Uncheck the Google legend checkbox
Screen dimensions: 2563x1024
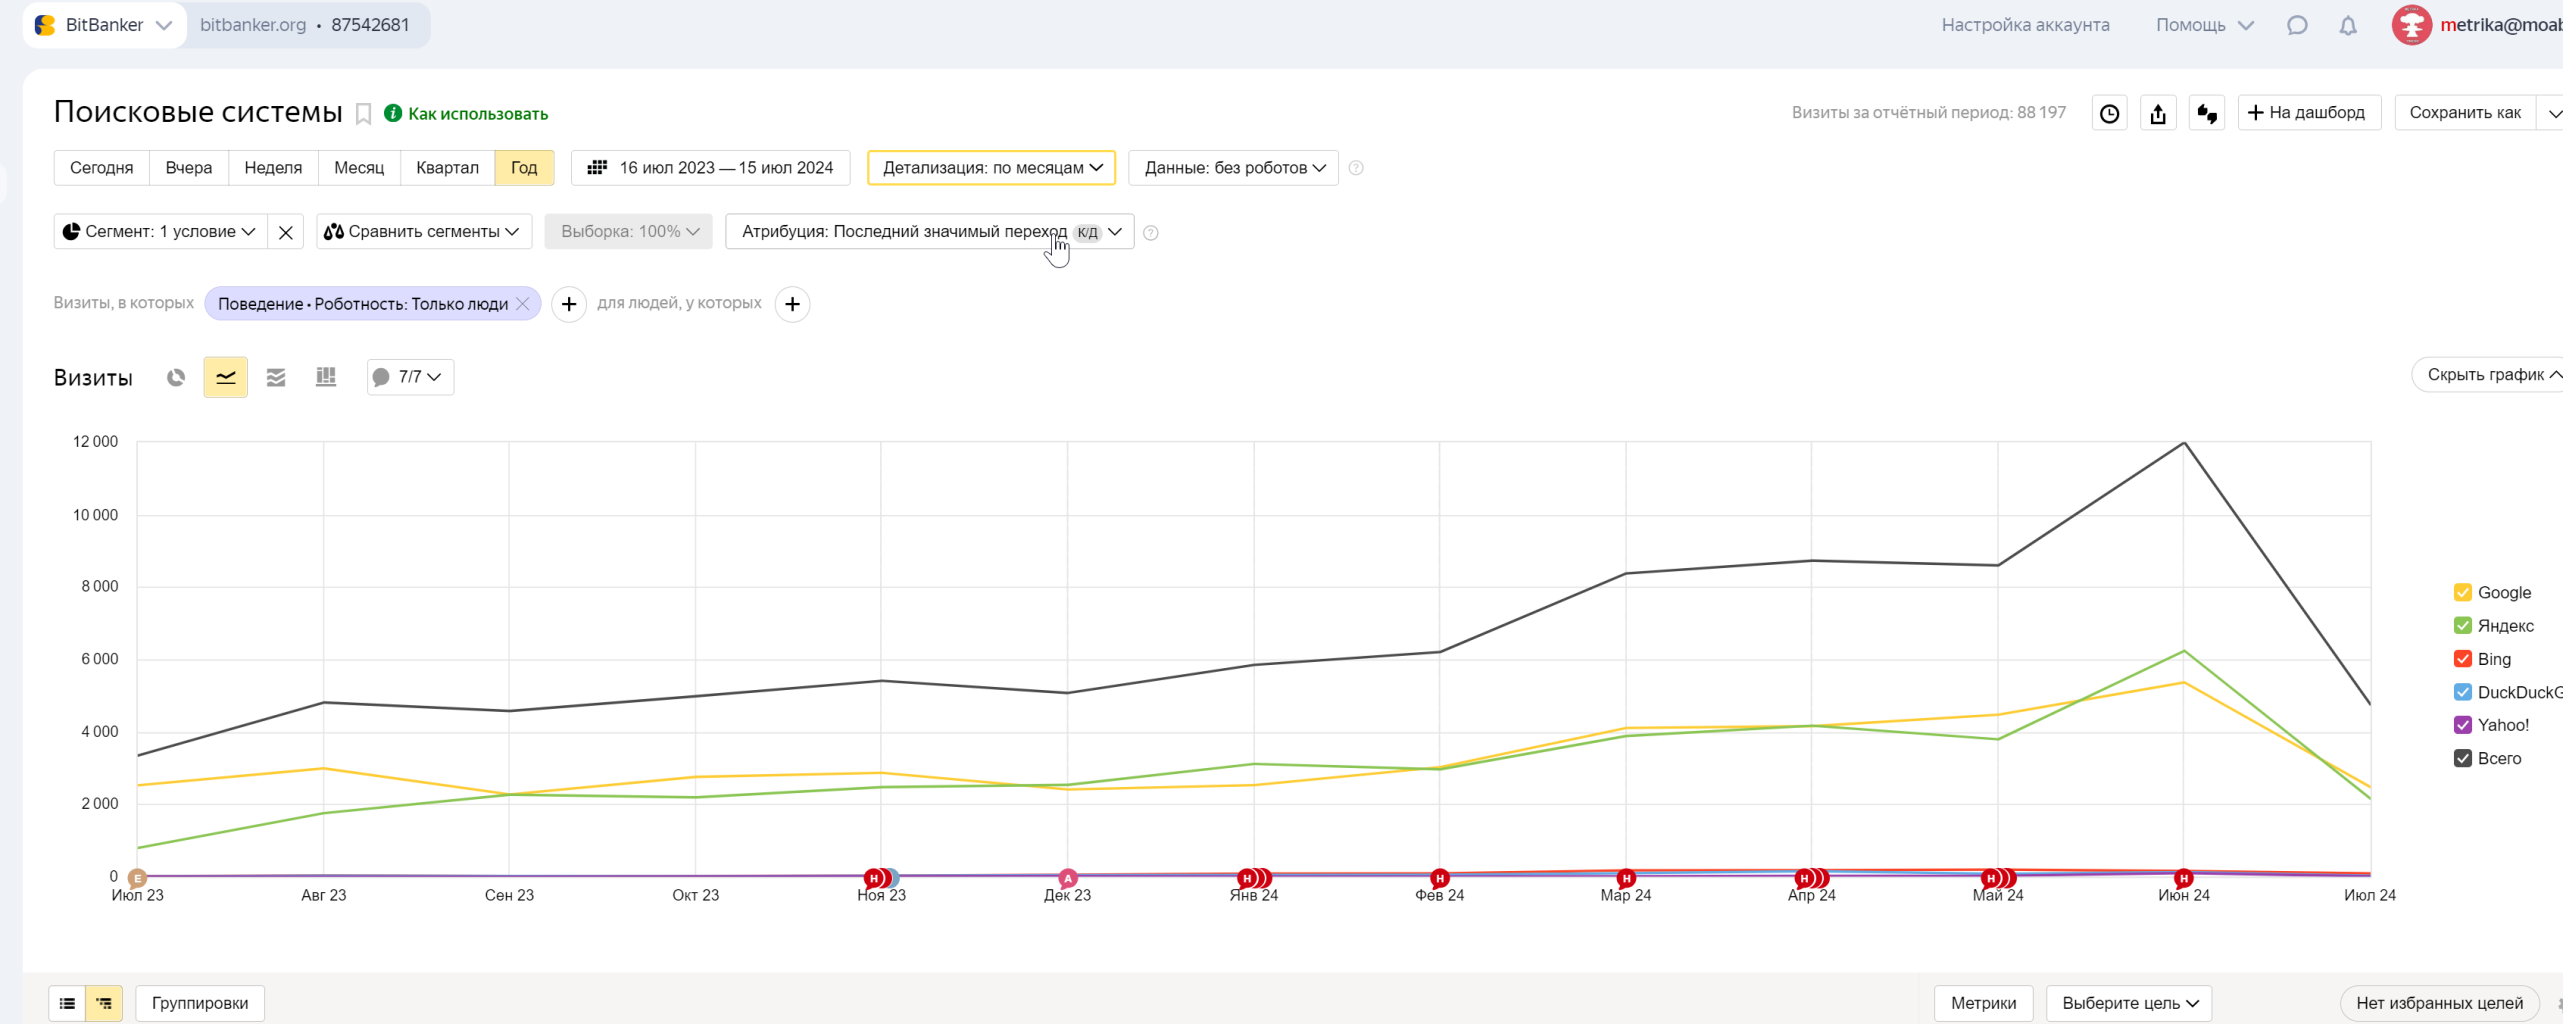(2463, 593)
